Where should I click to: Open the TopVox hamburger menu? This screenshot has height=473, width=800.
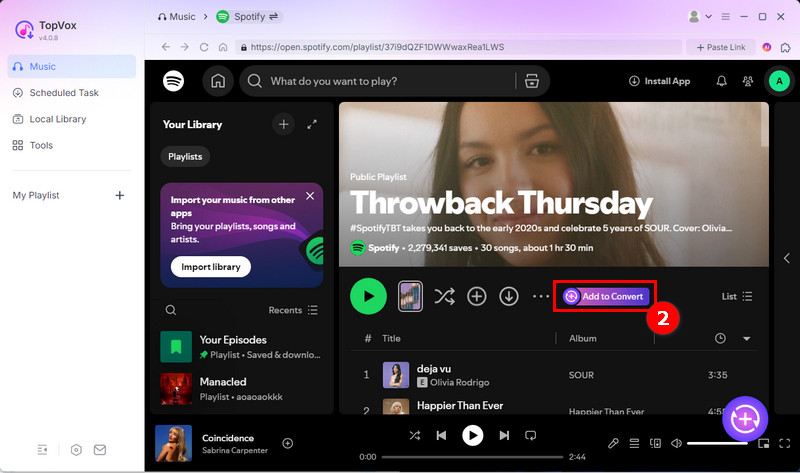click(726, 17)
